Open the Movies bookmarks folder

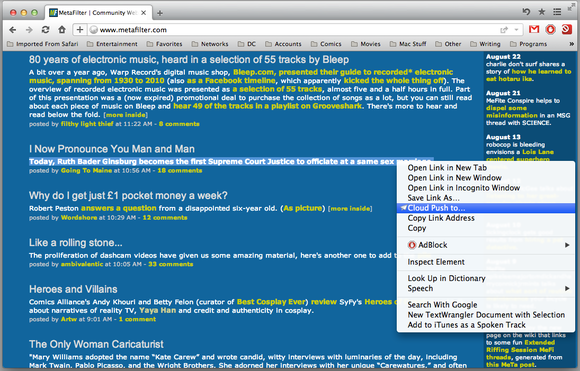click(x=366, y=44)
